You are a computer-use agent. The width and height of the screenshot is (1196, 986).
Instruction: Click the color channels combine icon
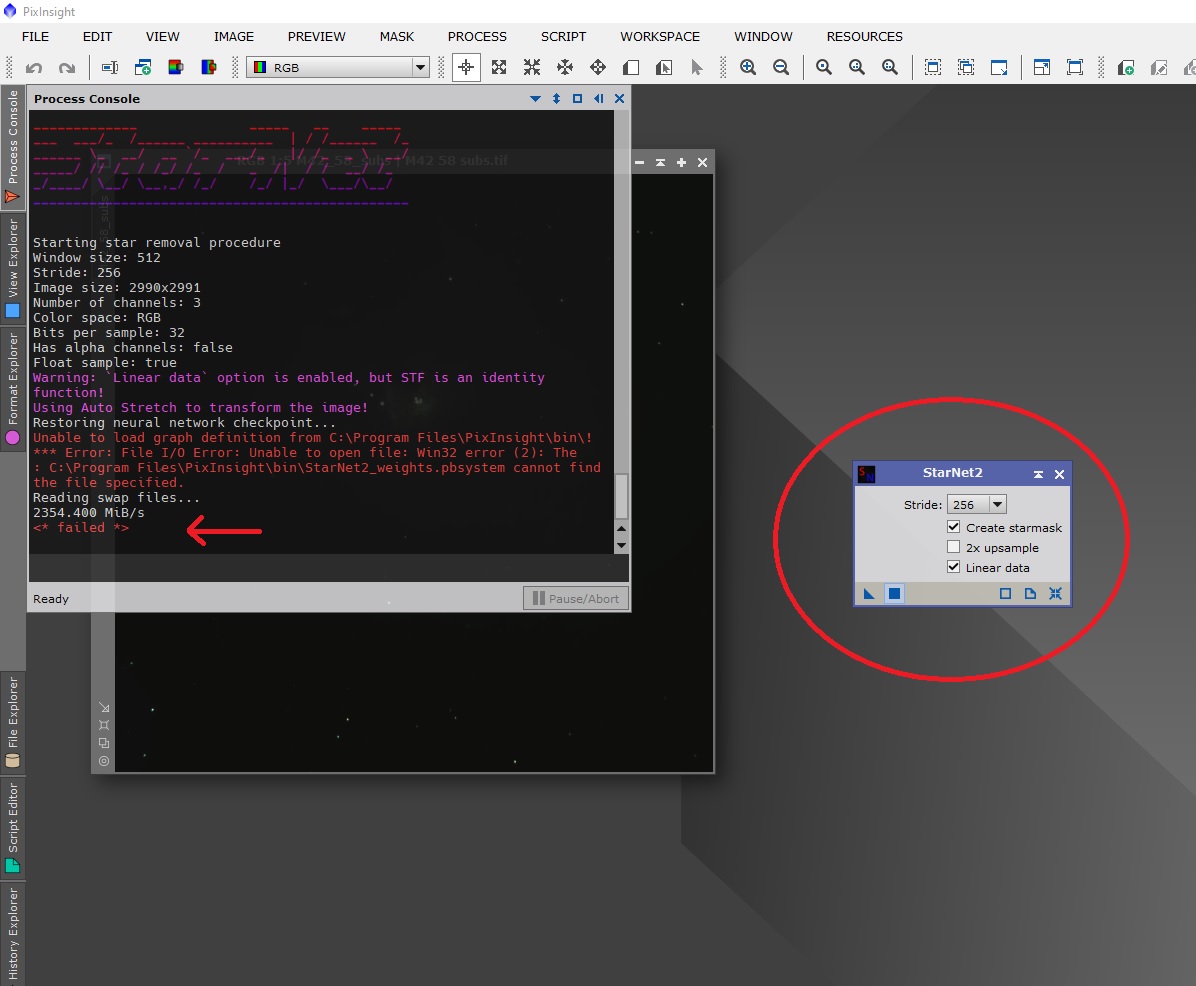pyautogui.click(x=208, y=68)
